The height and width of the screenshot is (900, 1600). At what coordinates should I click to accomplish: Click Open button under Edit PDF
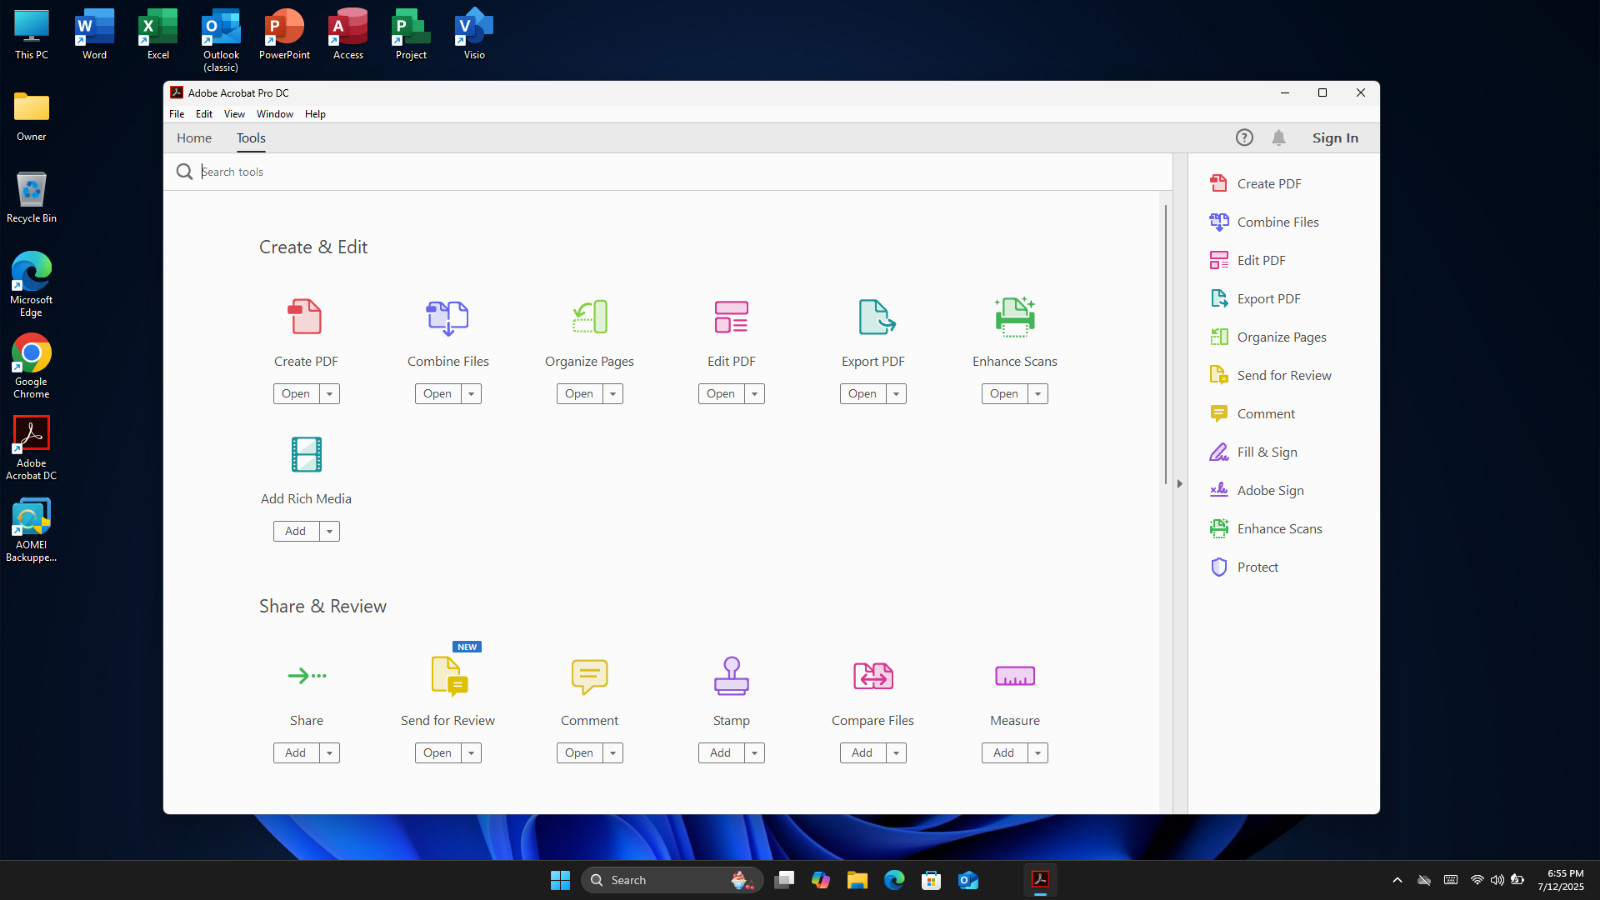[x=721, y=394]
